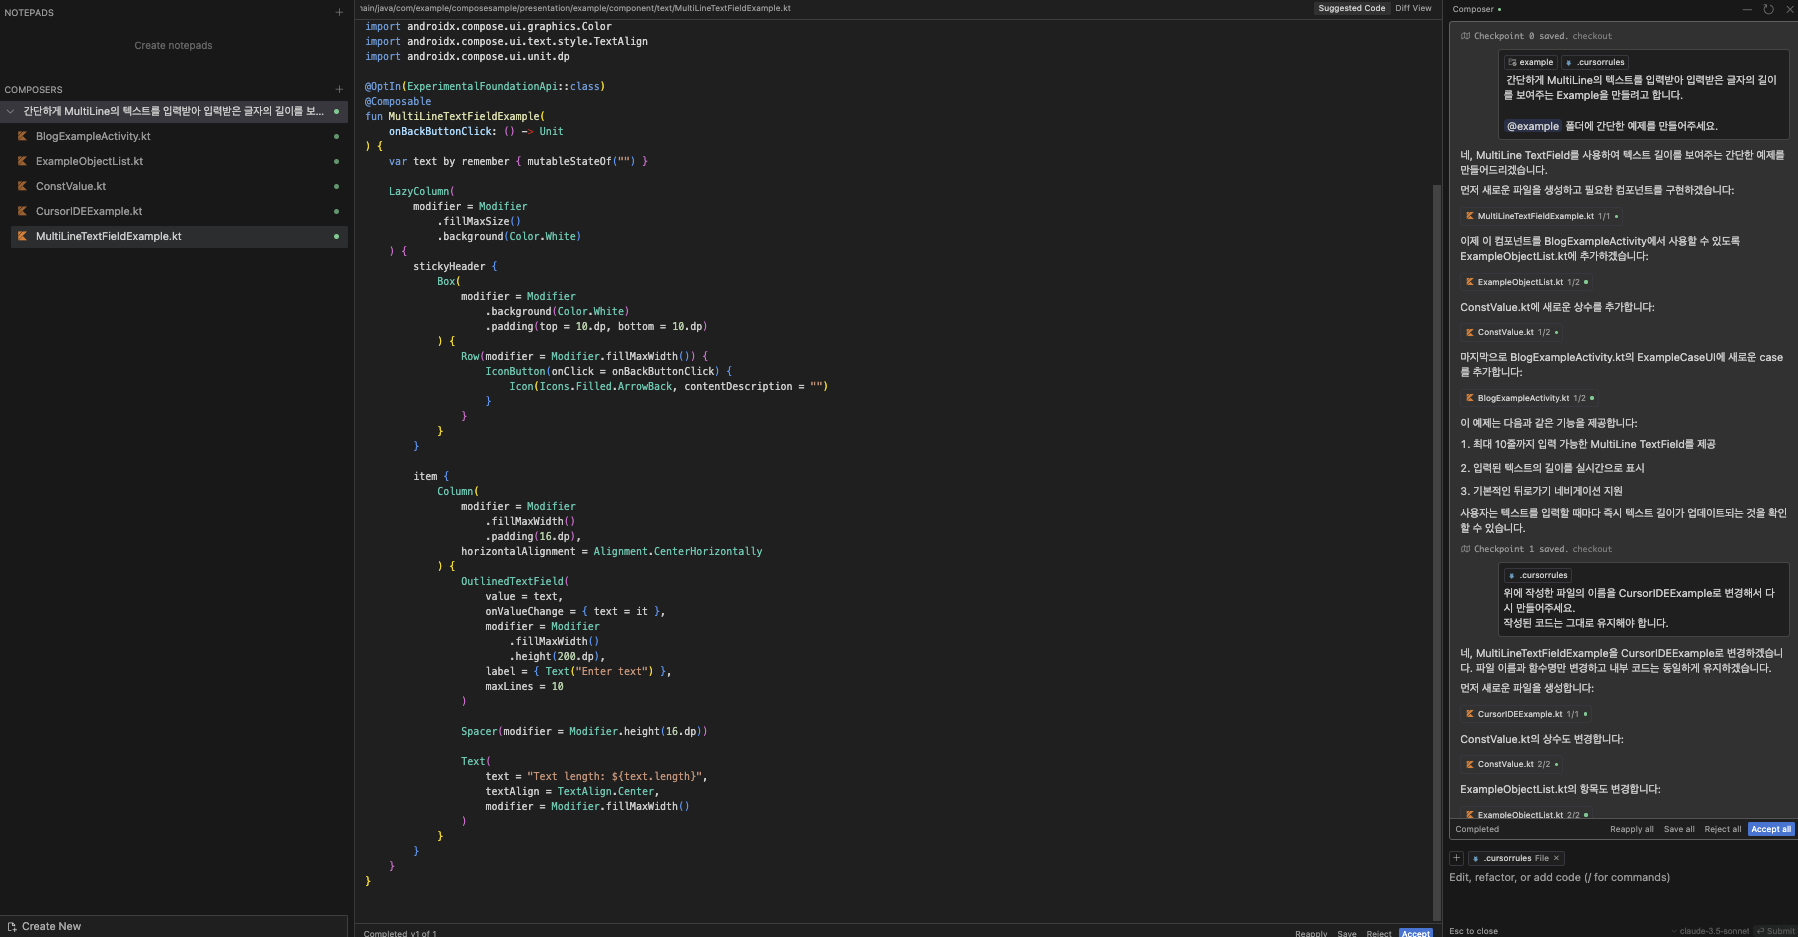Click the Checkpoint 1 book icon

click(x=1465, y=549)
